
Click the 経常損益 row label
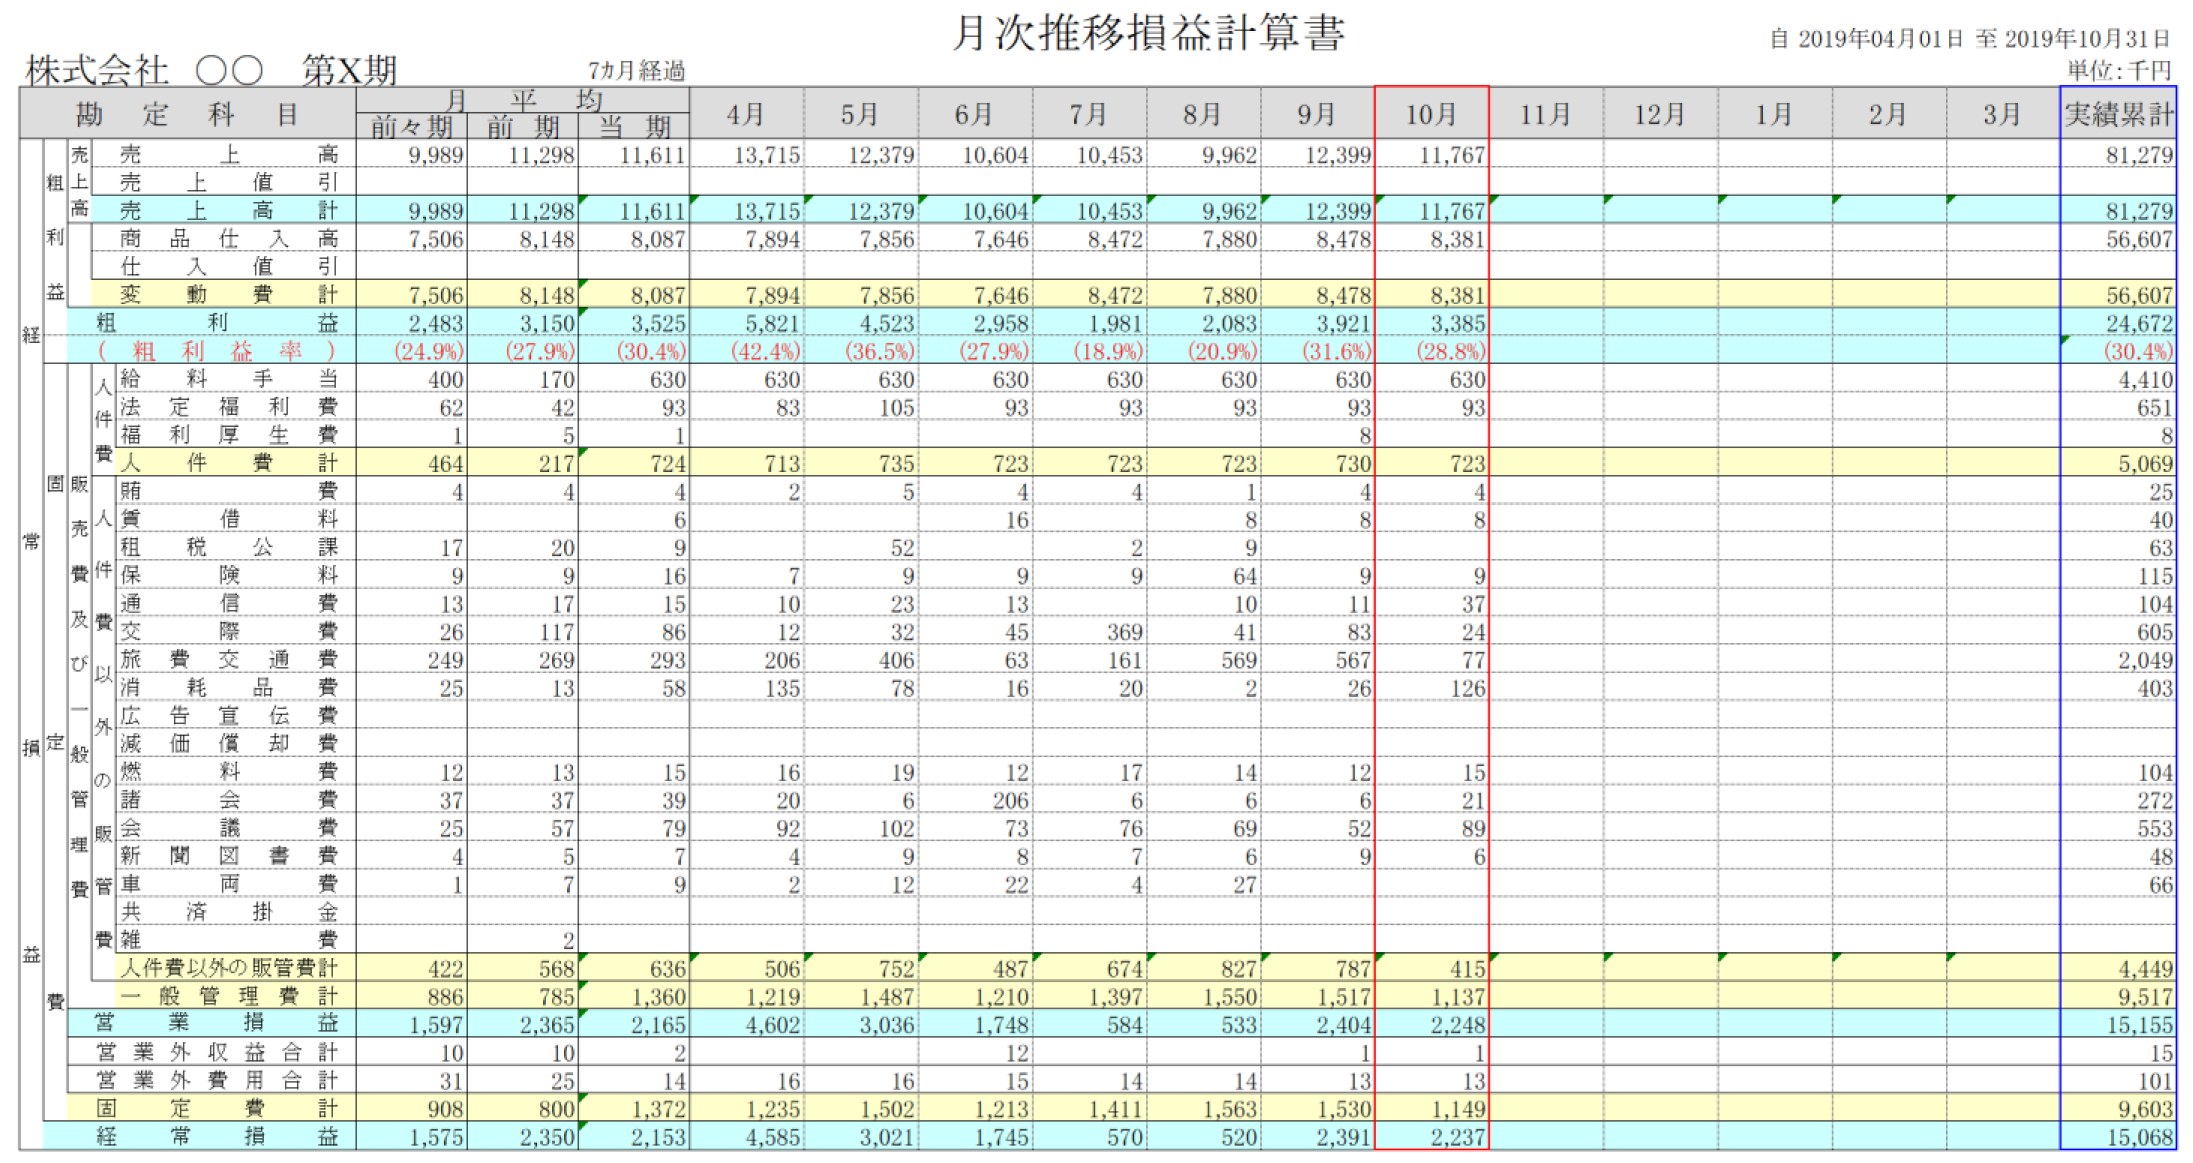tap(216, 1136)
